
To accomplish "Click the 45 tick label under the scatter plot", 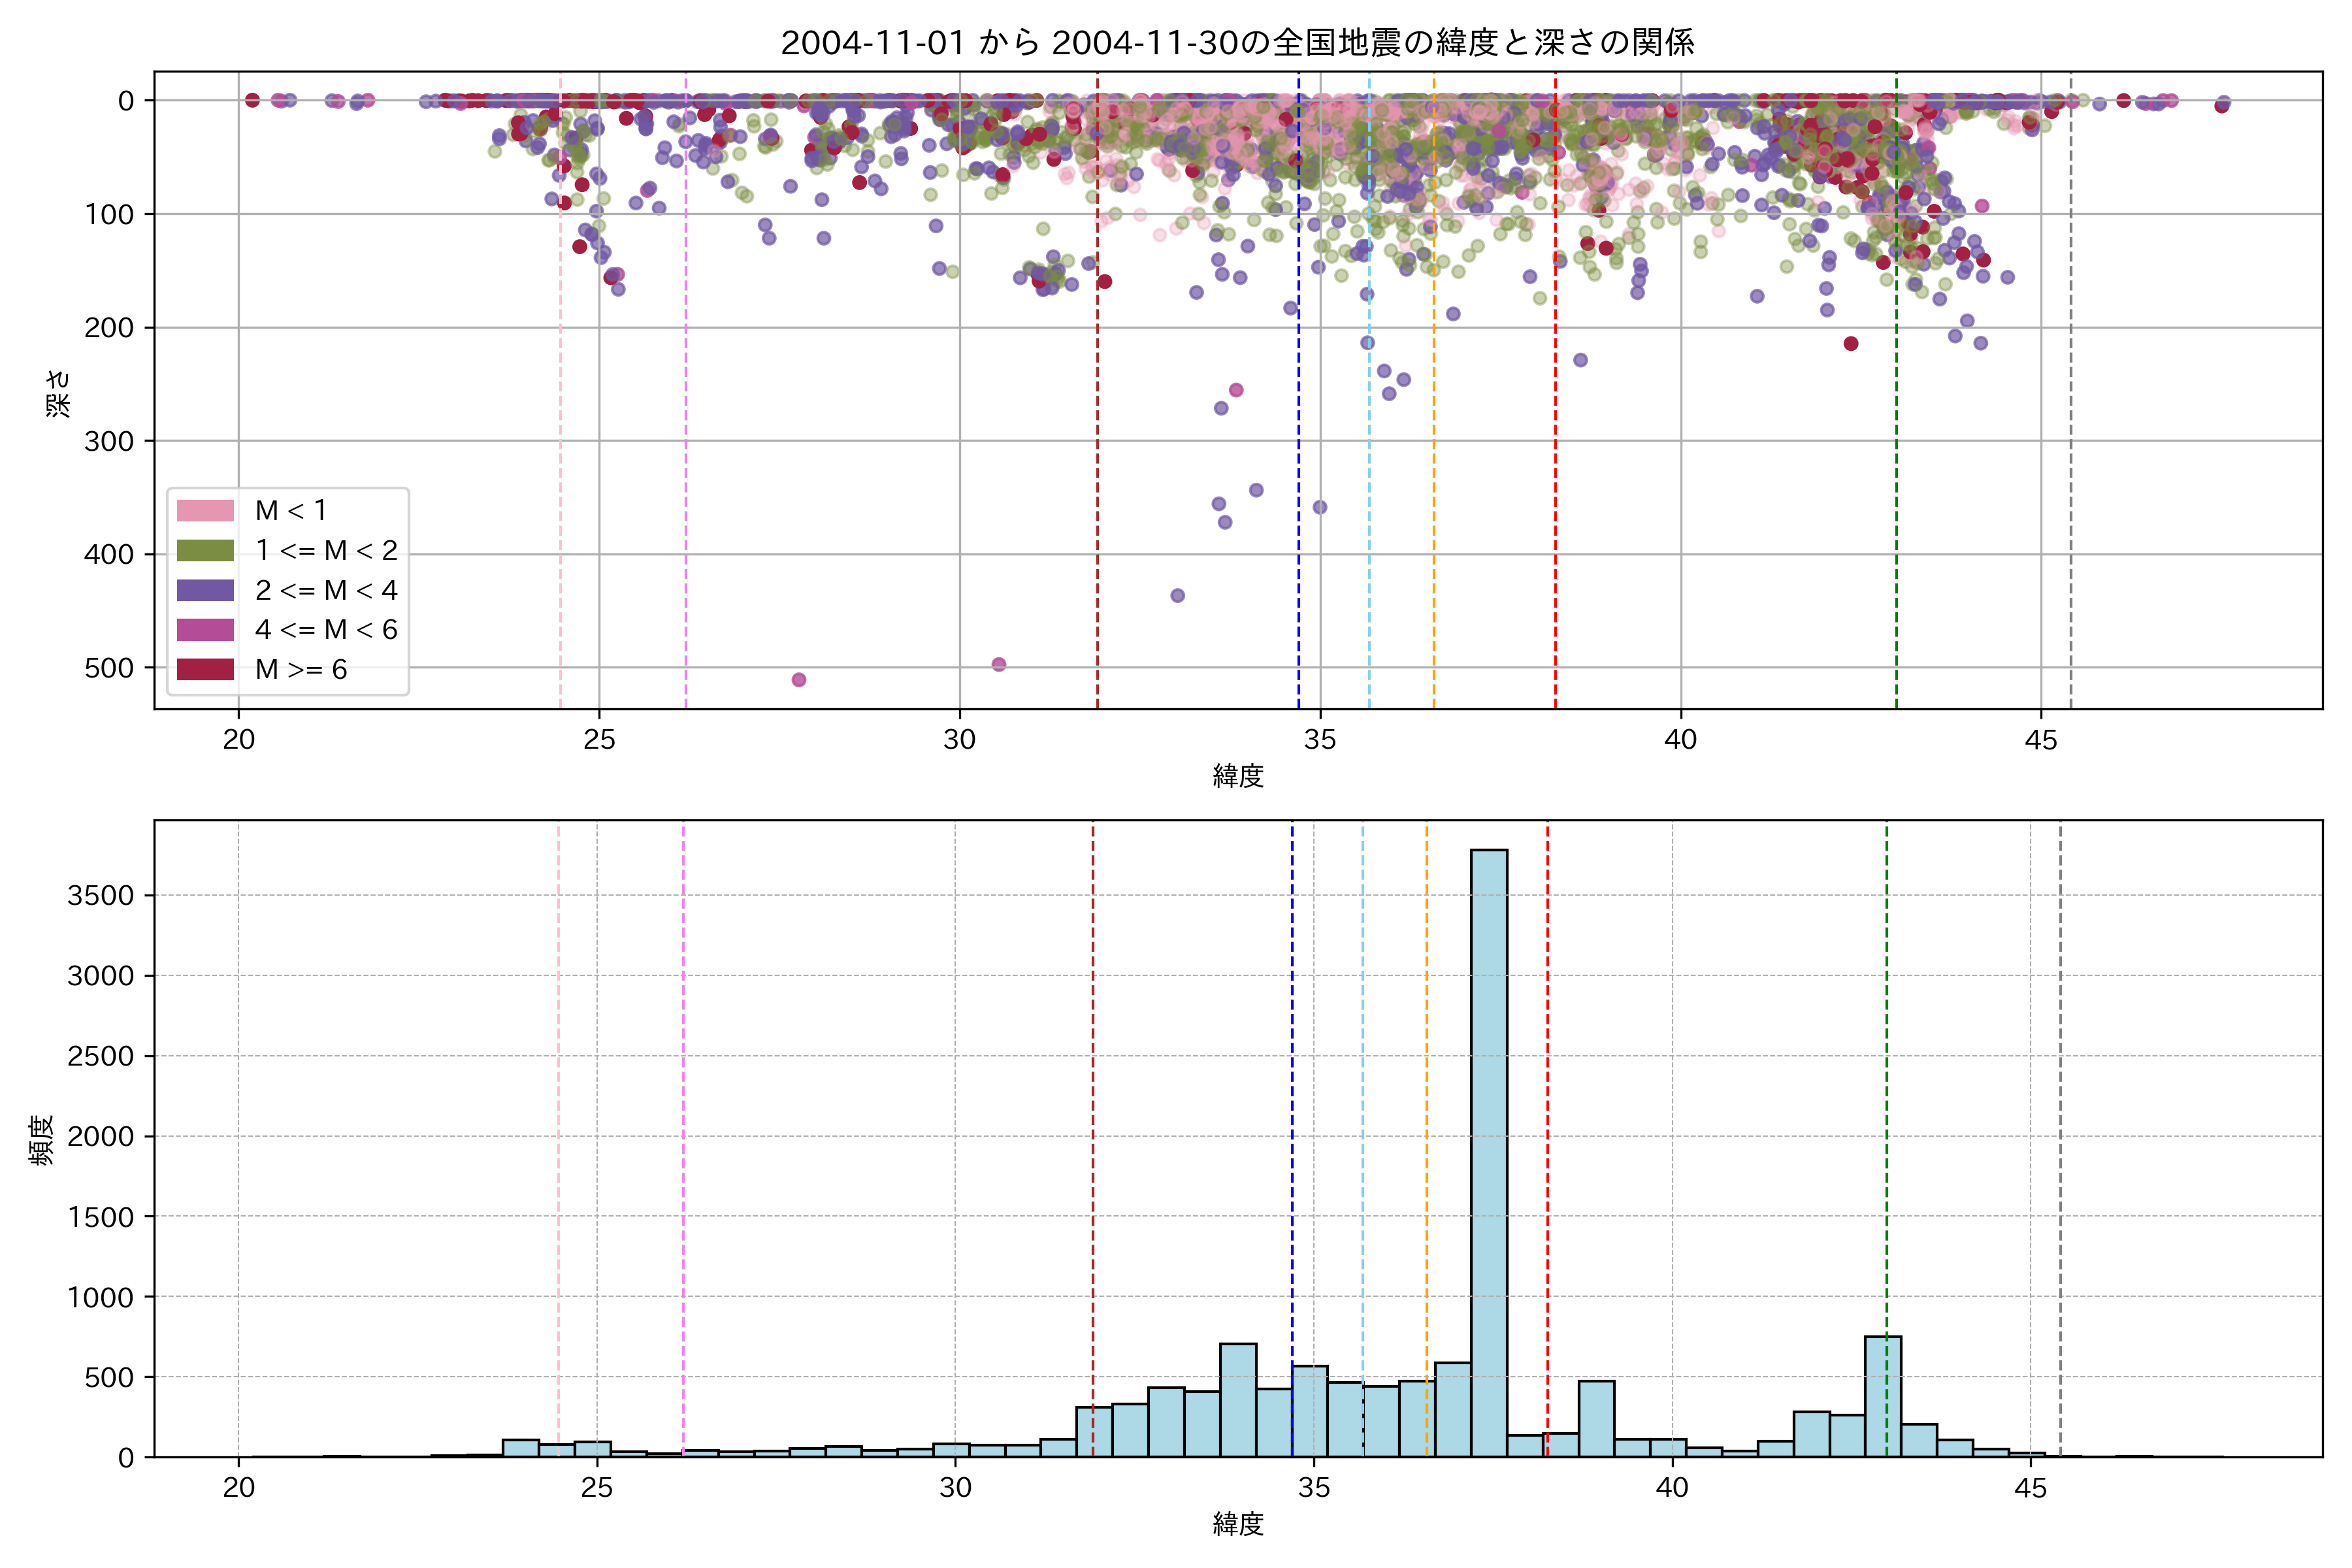I will [x=2041, y=740].
